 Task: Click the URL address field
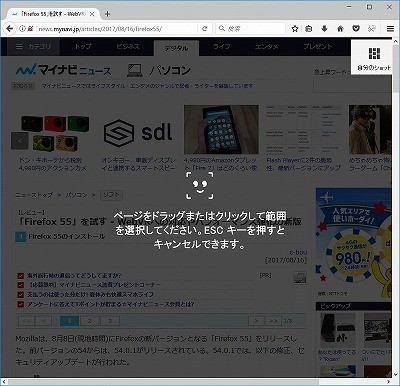pyautogui.click(x=117, y=29)
